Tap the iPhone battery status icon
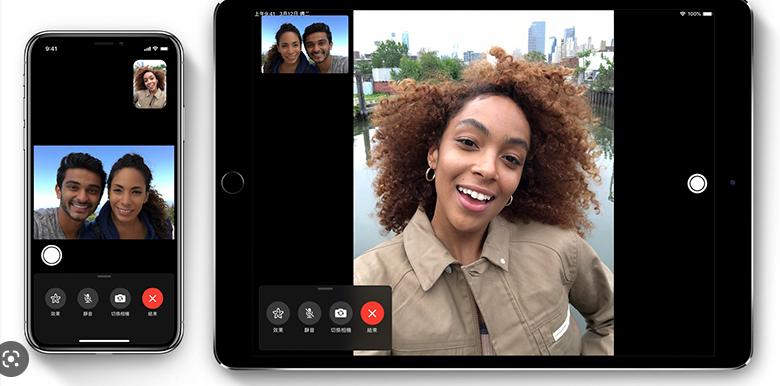 click(164, 49)
